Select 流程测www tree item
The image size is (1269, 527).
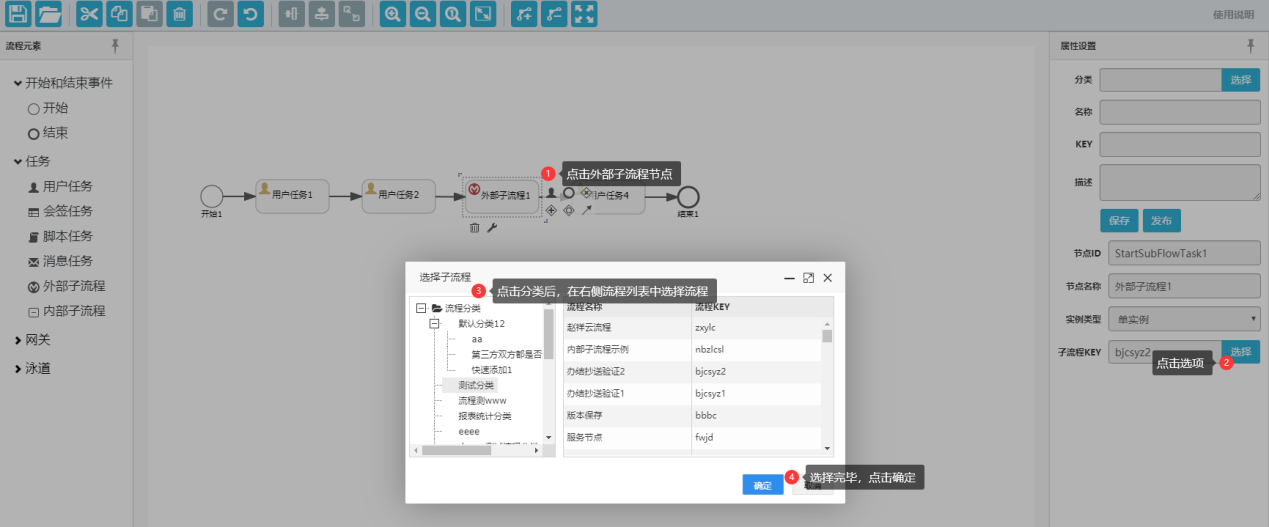point(482,400)
